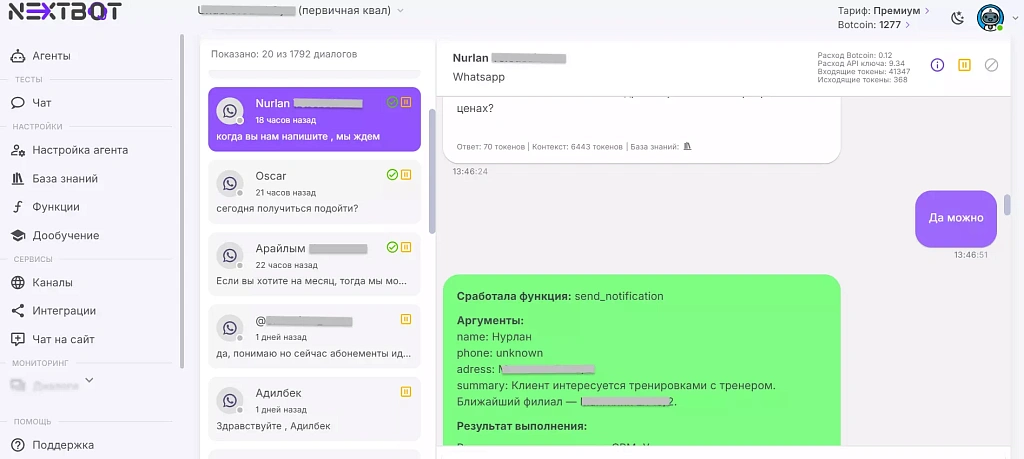
Task: Toggle pause button in chat header
Action: [964, 65]
